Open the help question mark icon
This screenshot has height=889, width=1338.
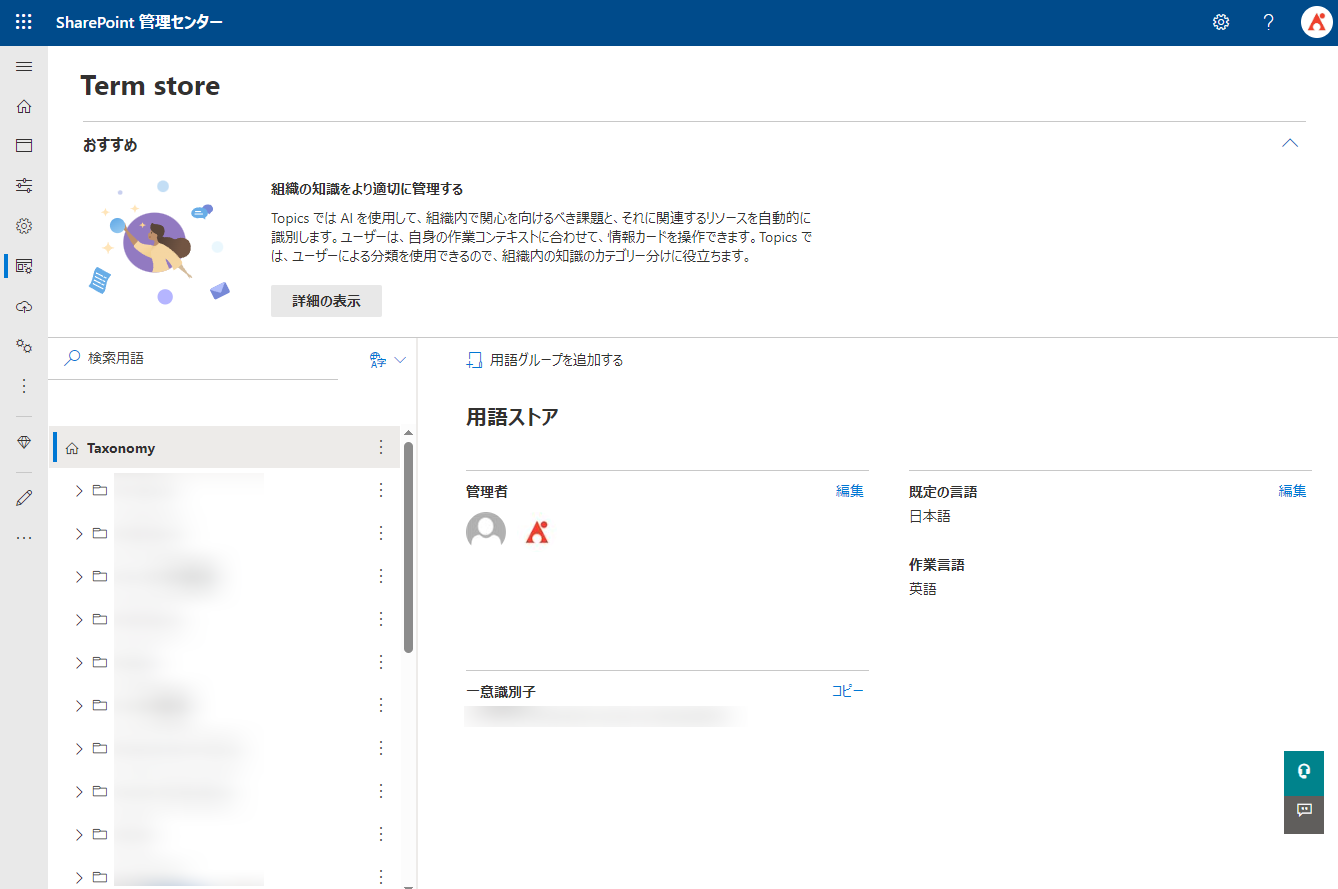pyautogui.click(x=1268, y=22)
